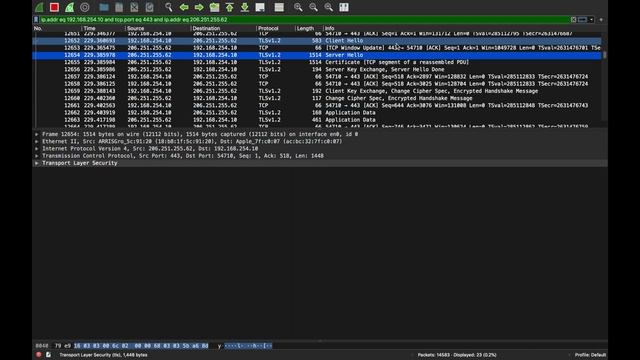Viewport: 640px width, 360px height.
Task: Sort packets by Time column
Action: click(x=104, y=29)
